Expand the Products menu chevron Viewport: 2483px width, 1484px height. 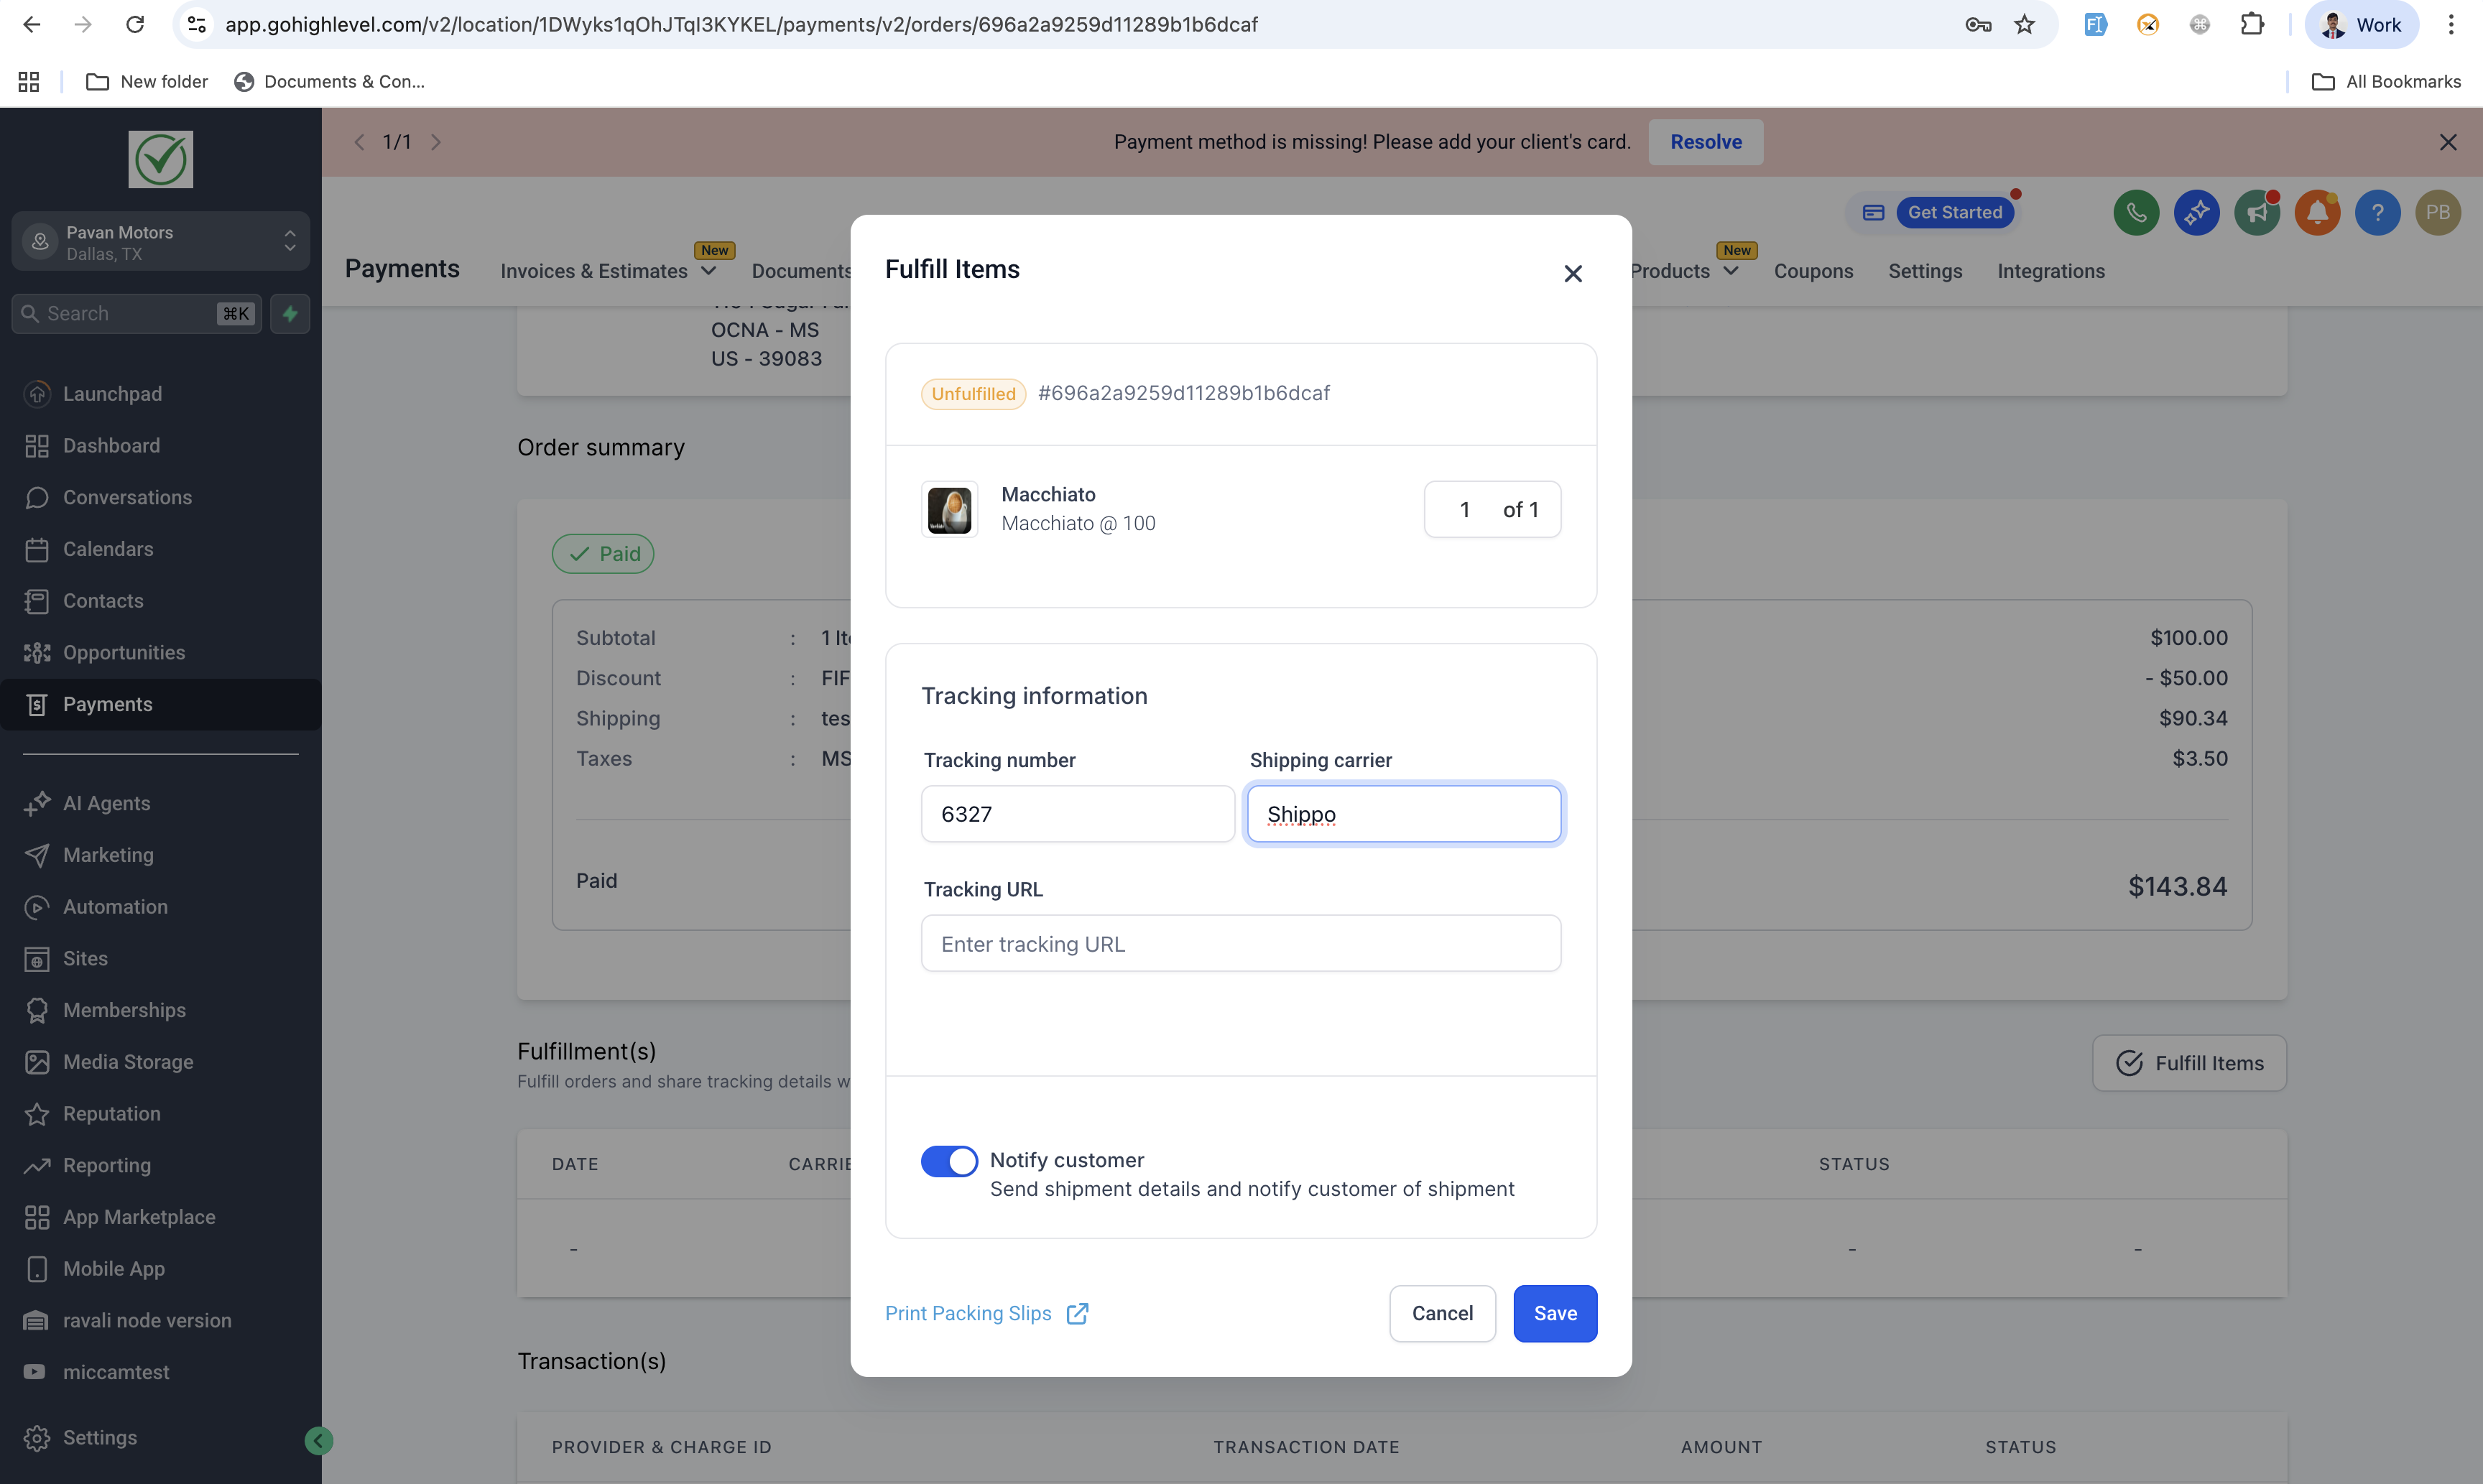pyautogui.click(x=1731, y=271)
